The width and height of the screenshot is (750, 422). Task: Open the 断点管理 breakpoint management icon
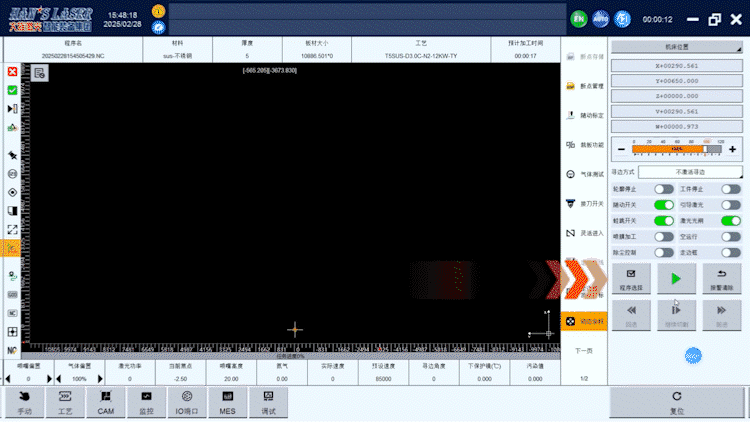point(570,86)
